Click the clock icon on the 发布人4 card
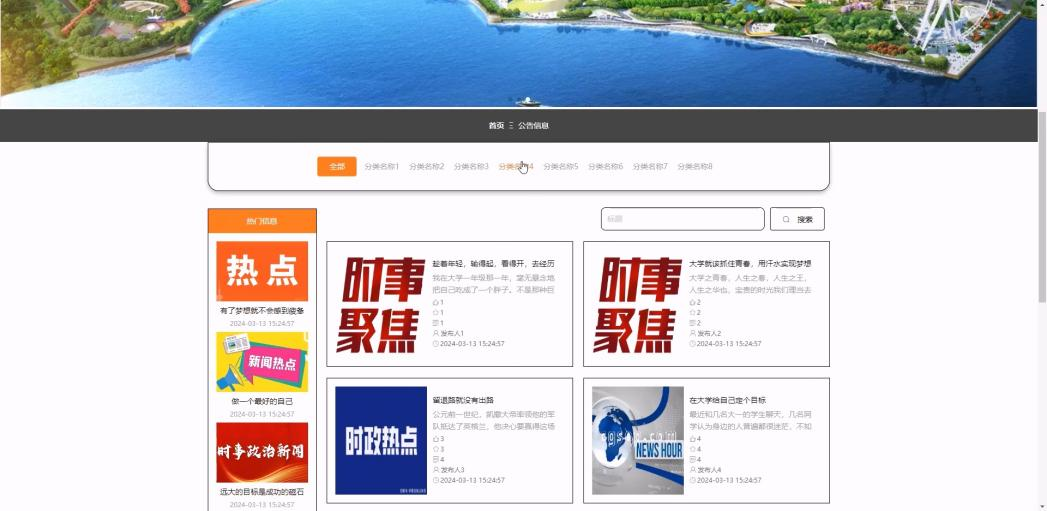Viewport: 1047px width, 511px height. click(x=692, y=480)
